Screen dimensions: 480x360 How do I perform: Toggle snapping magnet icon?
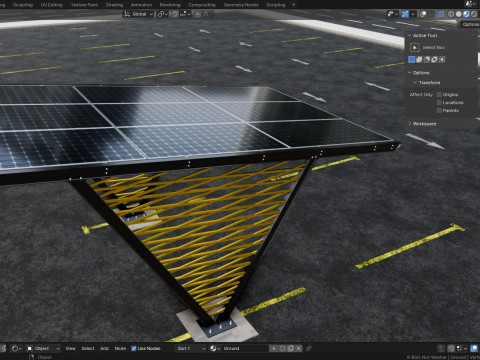[175, 14]
